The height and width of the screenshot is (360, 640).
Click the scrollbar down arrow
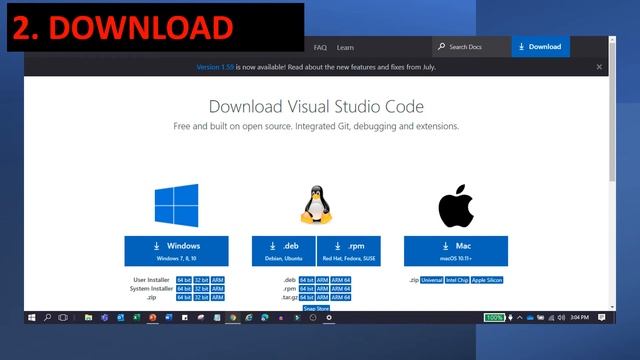tap(612, 307)
